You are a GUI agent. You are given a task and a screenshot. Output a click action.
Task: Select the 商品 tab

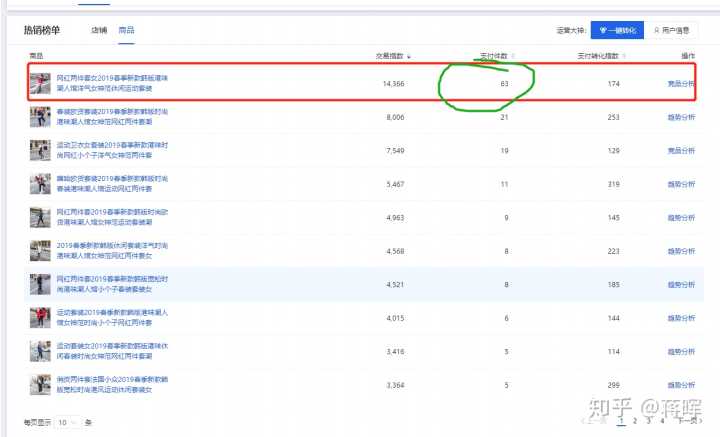click(x=125, y=30)
